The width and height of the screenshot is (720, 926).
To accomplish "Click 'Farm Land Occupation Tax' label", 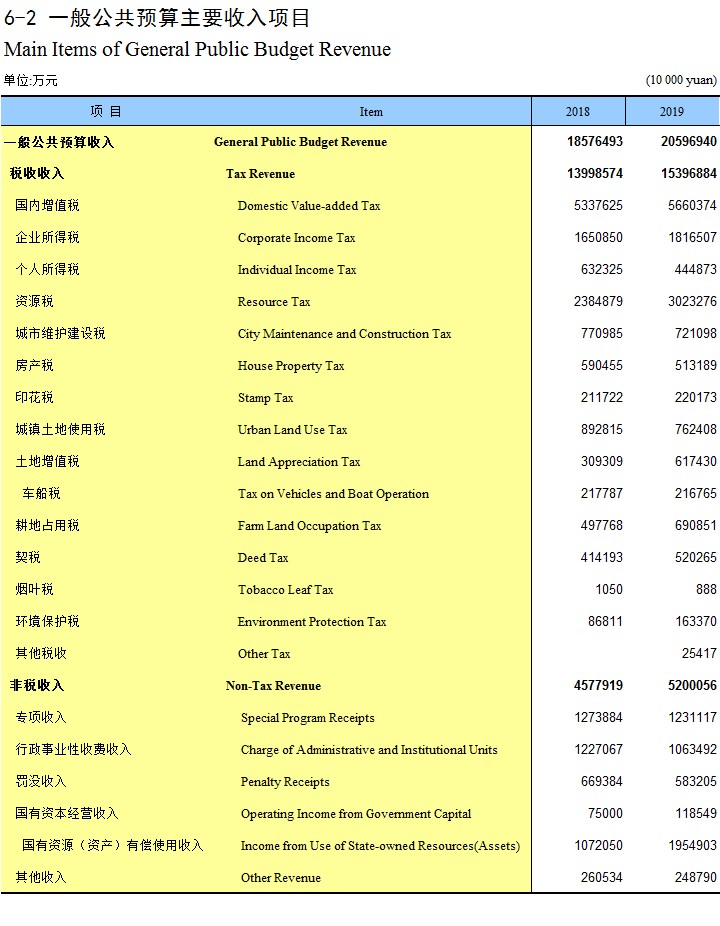I will [309, 526].
